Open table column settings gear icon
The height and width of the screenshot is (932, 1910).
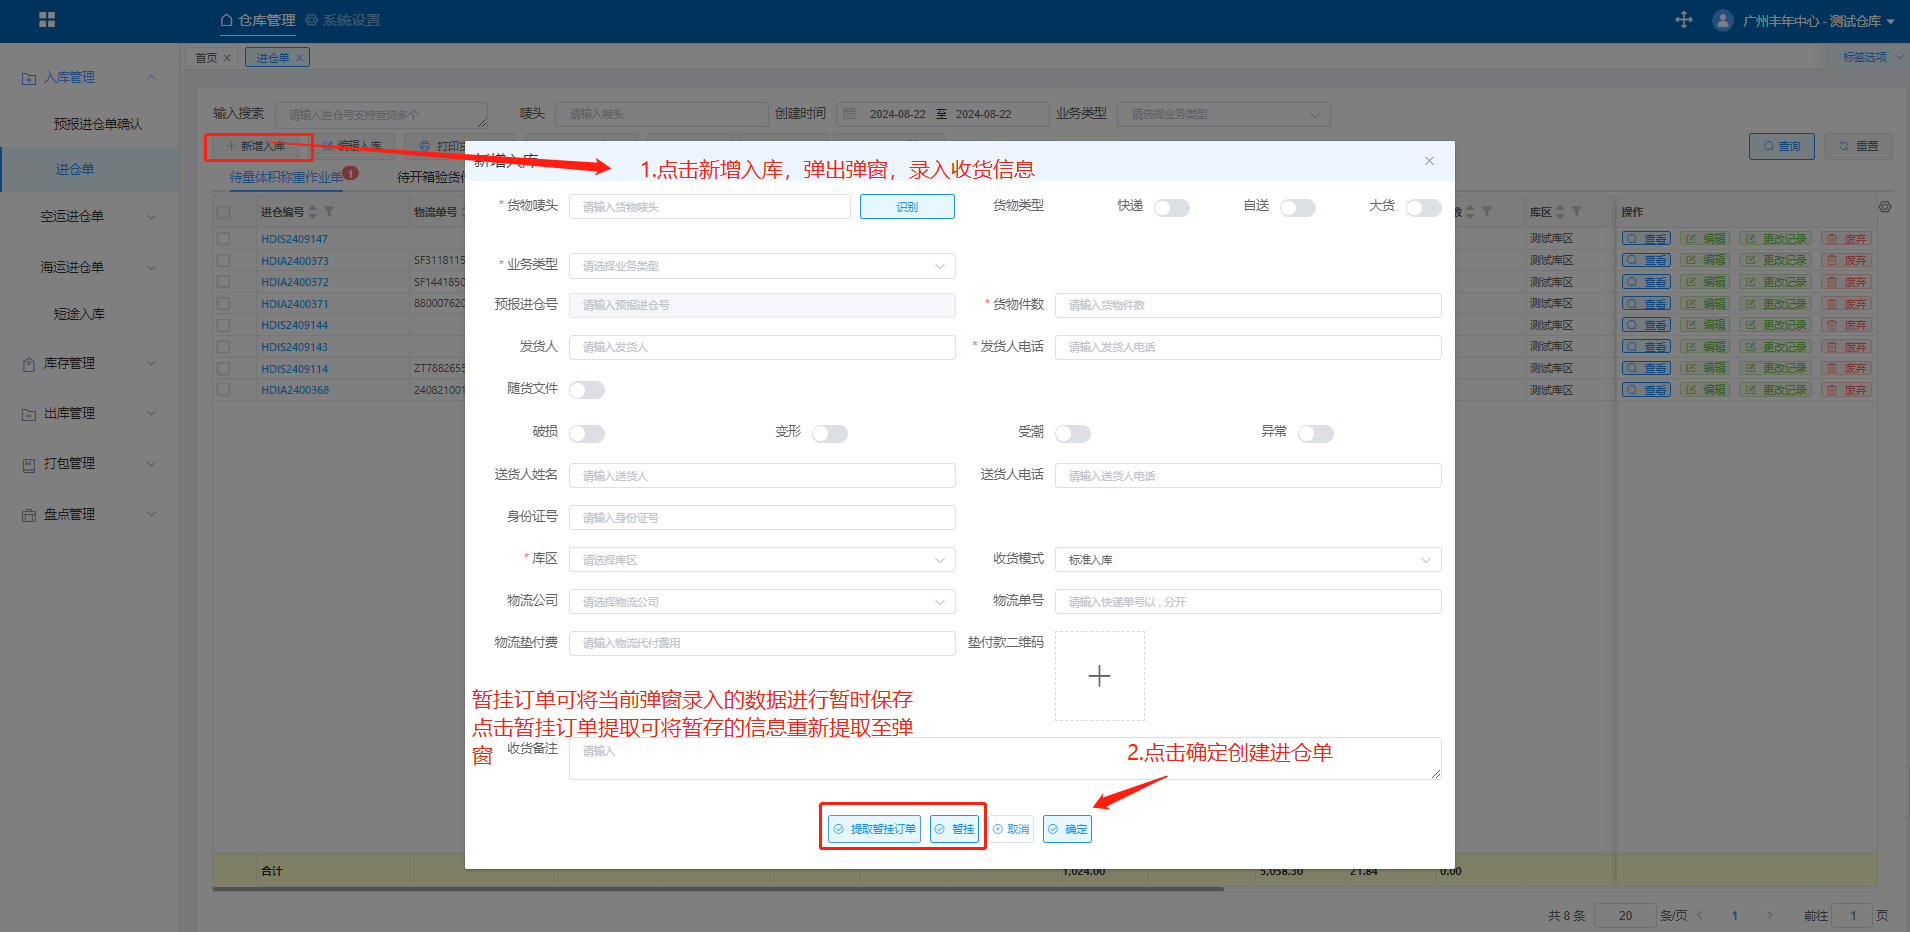click(1884, 207)
